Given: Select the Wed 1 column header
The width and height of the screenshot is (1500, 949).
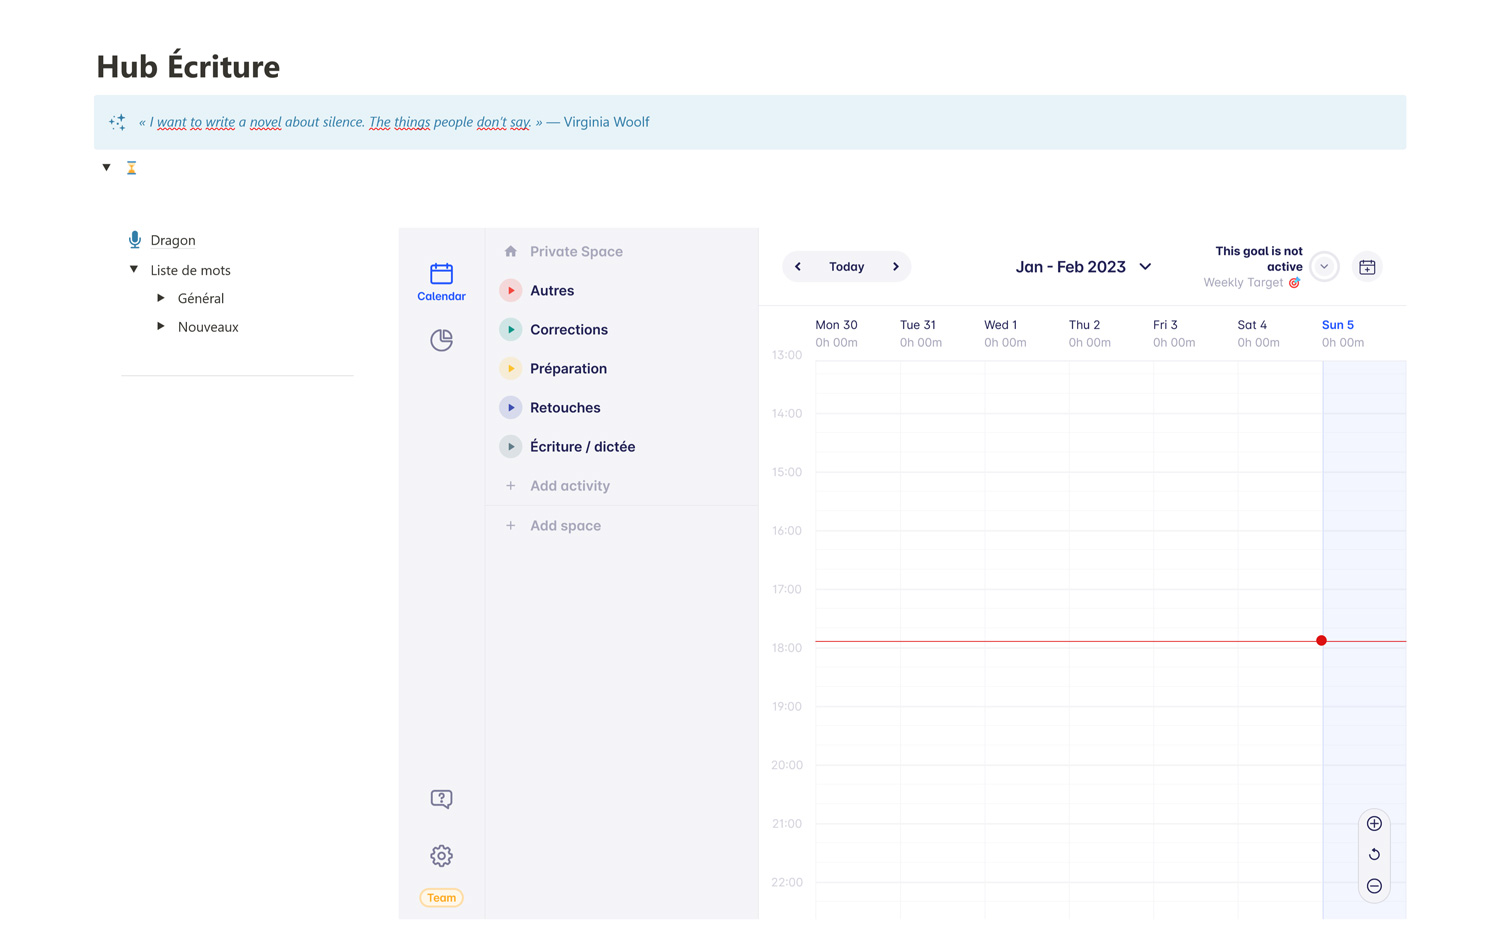Looking at the screenshot, I should (x=1000, y=325).
